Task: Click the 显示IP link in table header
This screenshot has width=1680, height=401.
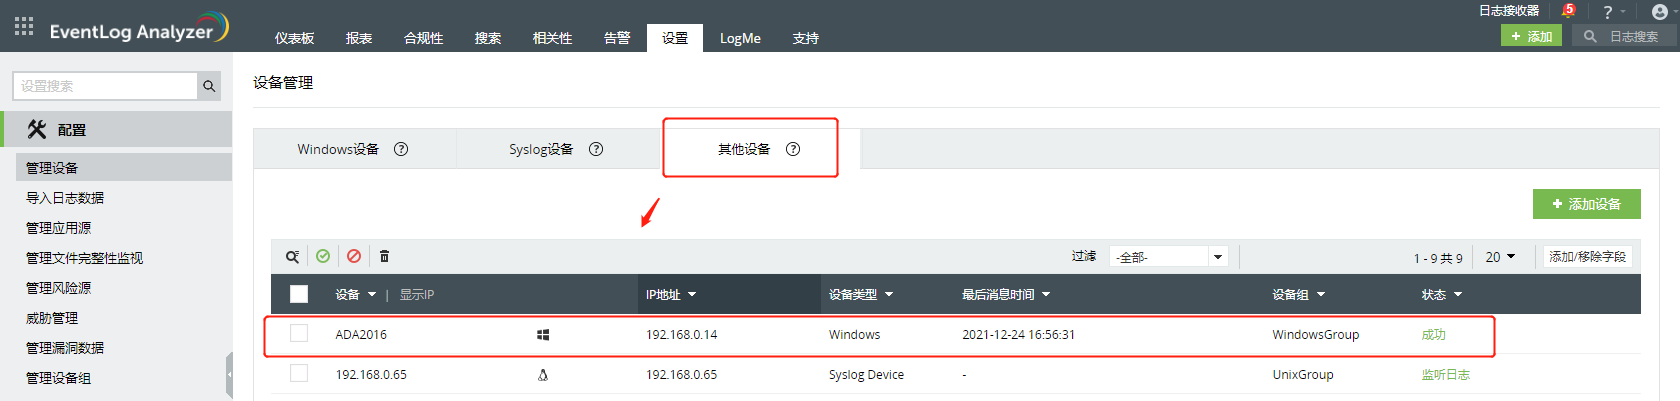Action: pyautogui.click(x=417, y=295)
